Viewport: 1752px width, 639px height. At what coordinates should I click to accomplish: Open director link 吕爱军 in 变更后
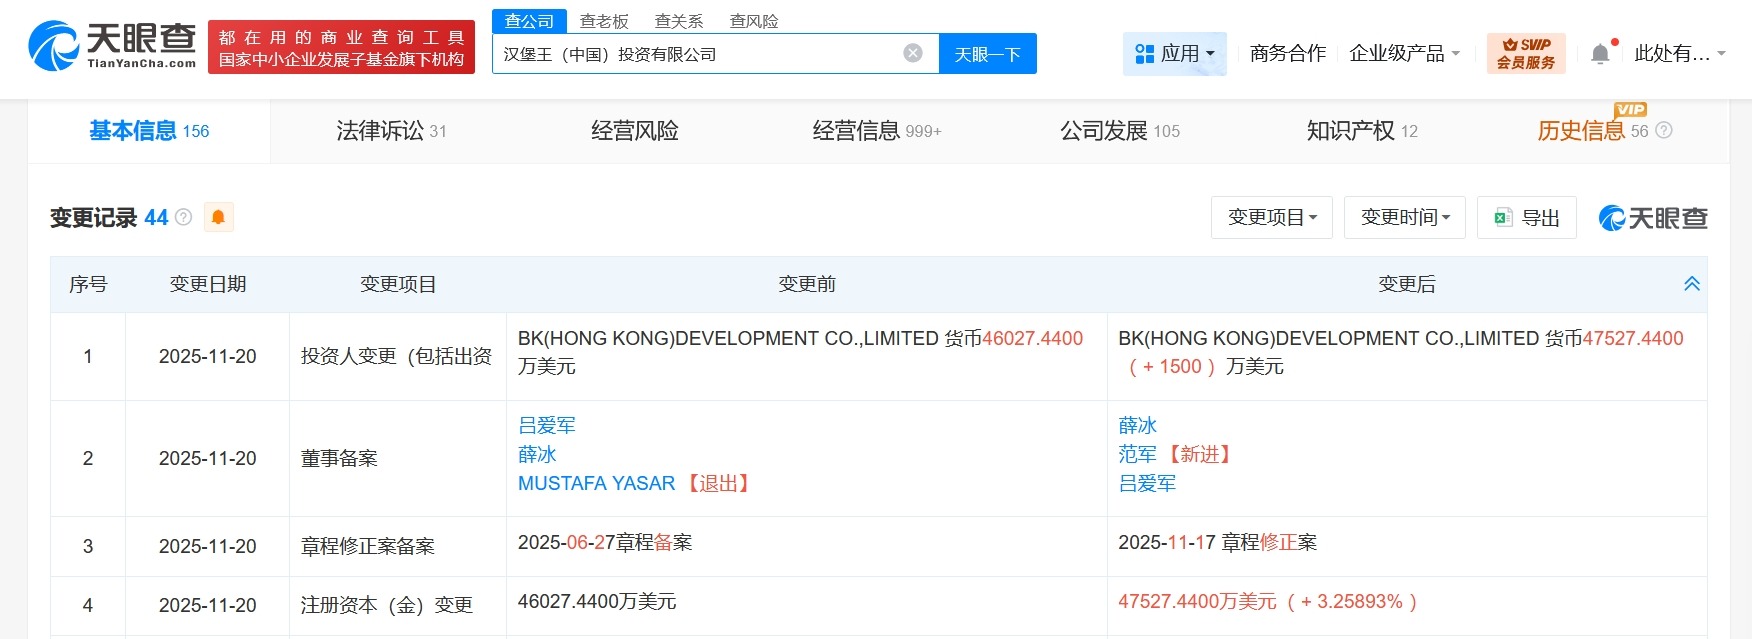[x=1147, y=483]
